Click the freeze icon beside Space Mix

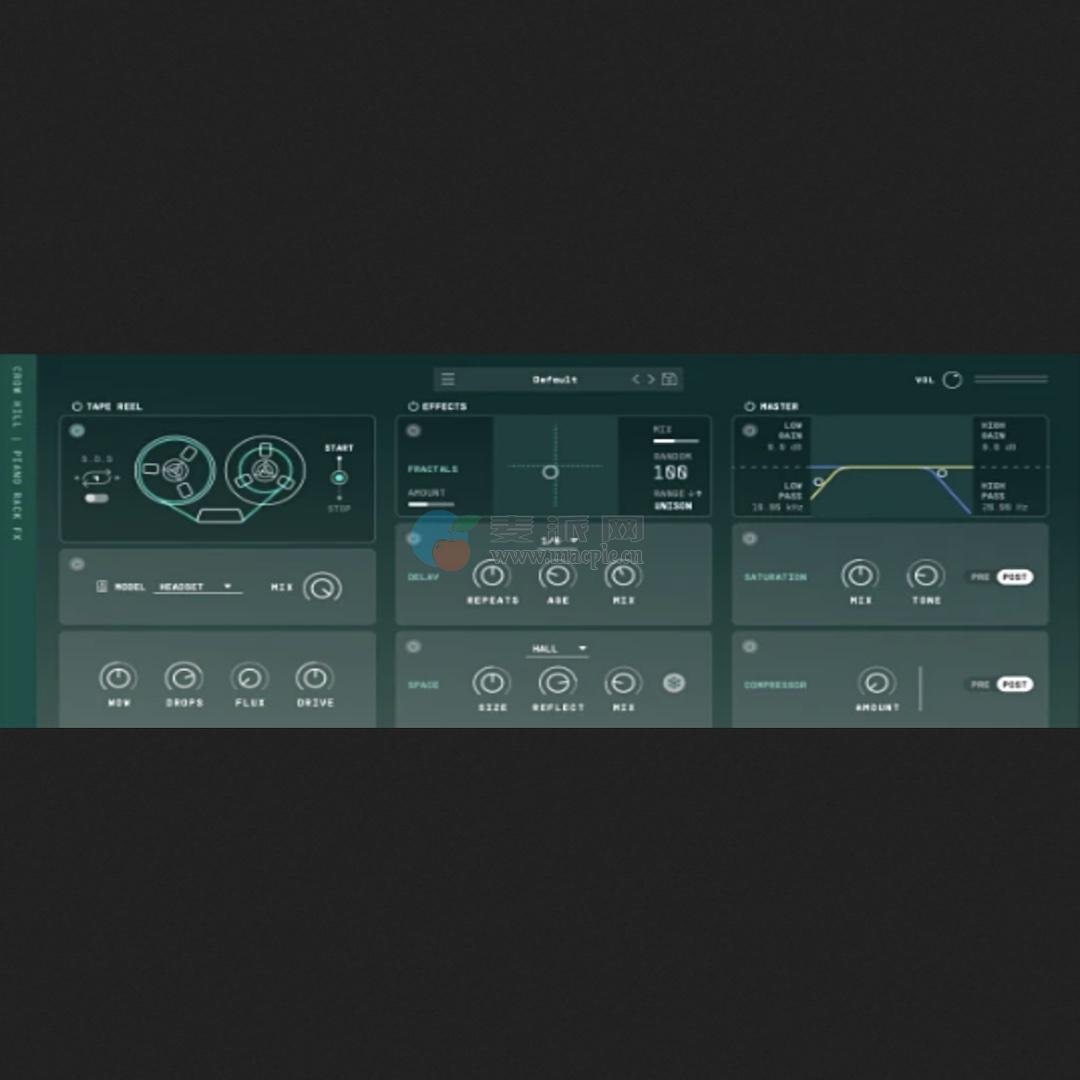coord(674,683)
